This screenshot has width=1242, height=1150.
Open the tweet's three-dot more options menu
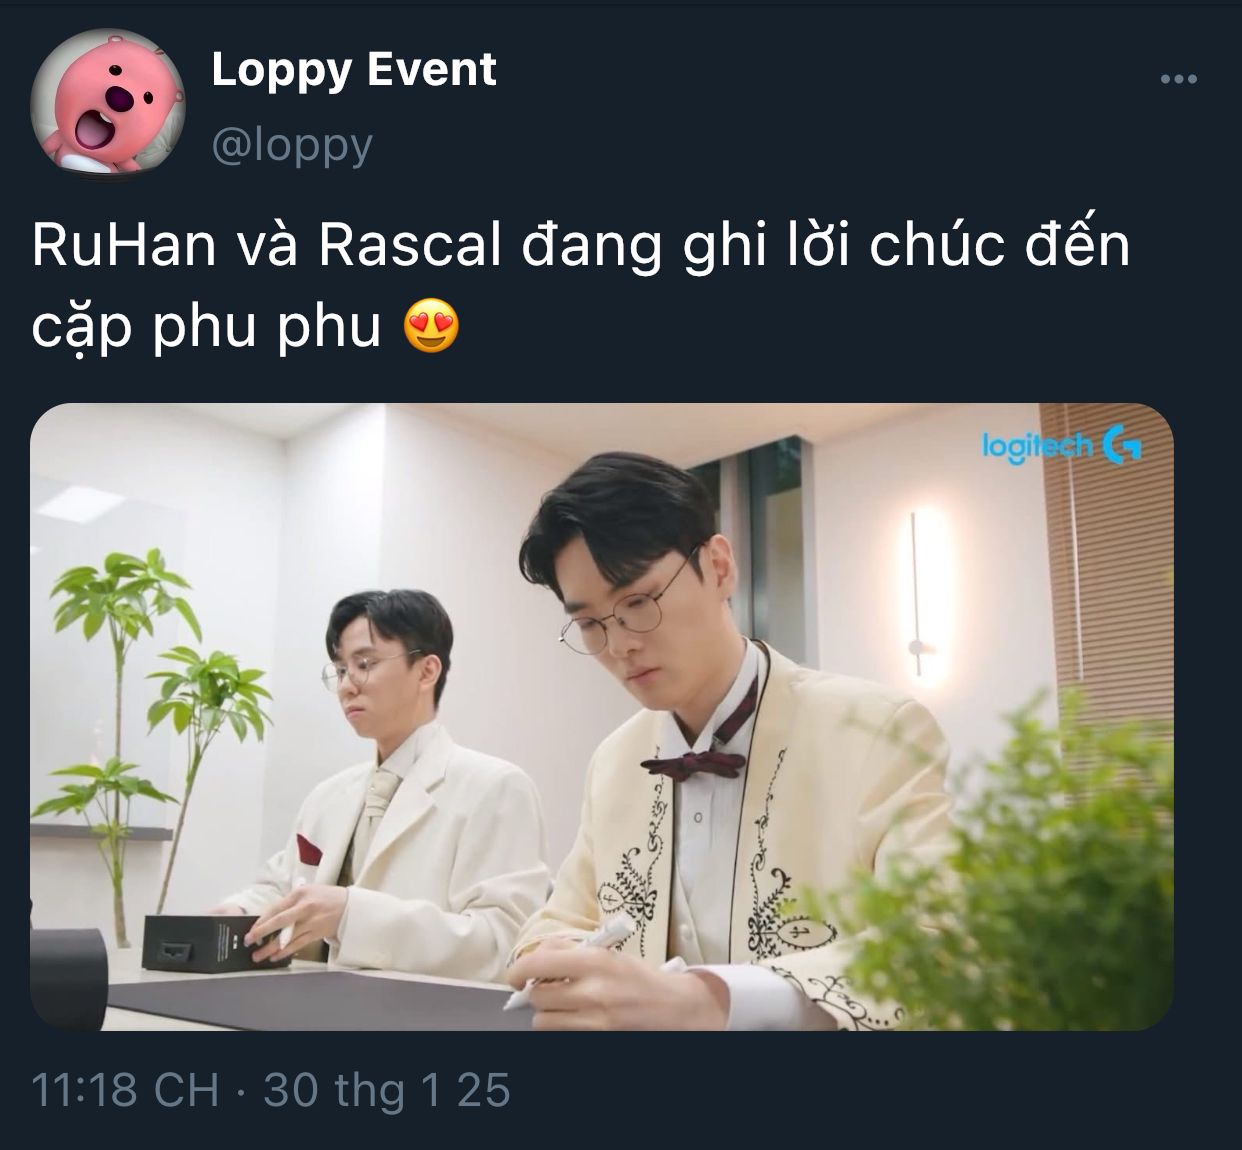[x=1178, y=79]
